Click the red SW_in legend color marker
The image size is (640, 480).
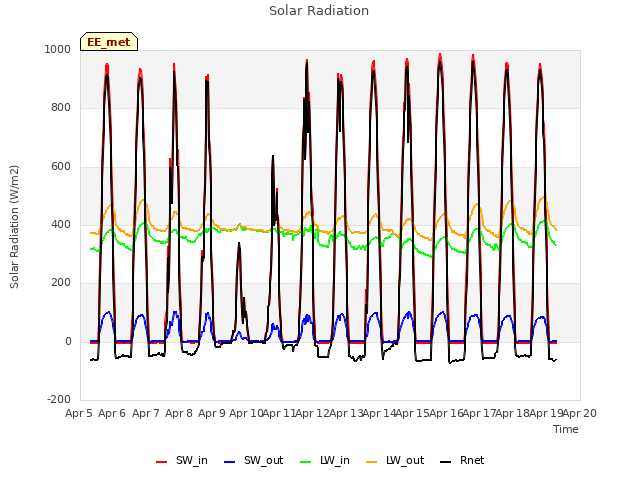coord(162,462)
